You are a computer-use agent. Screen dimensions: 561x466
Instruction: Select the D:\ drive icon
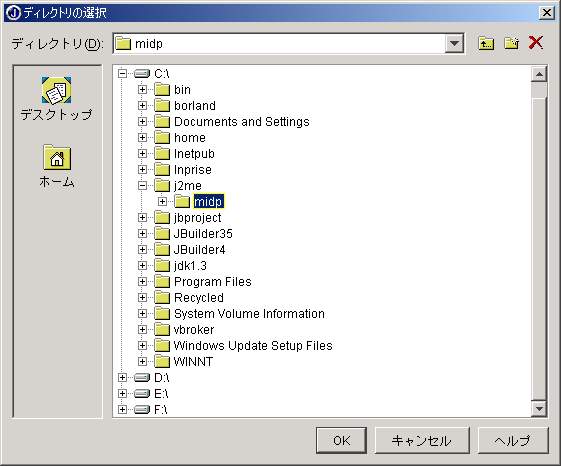[142, 378]
